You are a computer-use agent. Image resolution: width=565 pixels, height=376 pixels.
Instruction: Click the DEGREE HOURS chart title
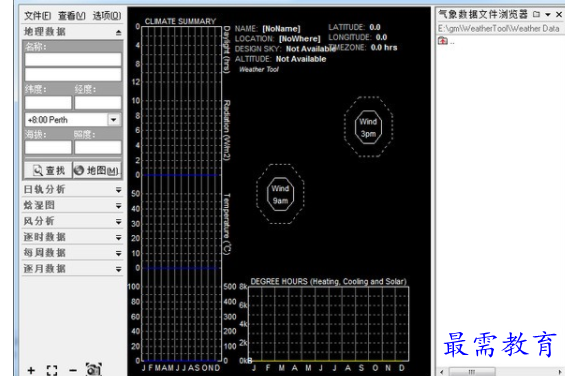click(328, 282)
